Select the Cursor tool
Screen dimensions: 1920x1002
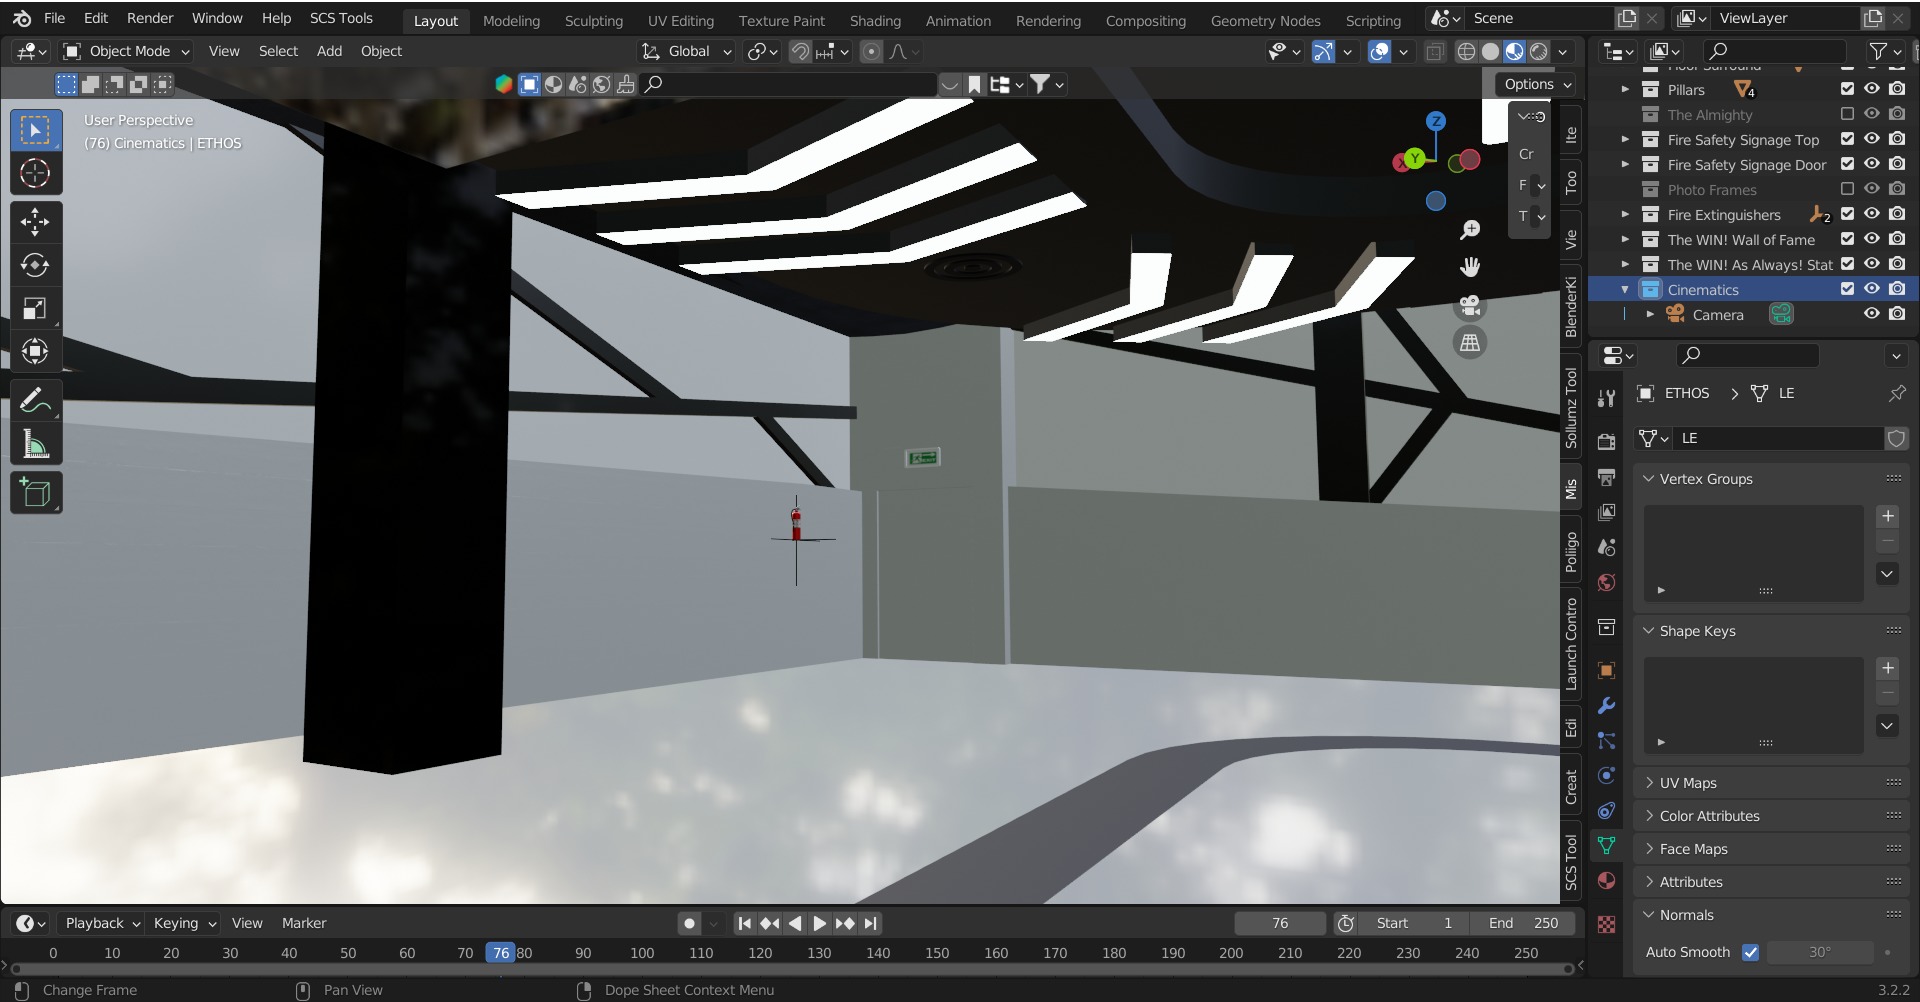click(x=36, y=174)
